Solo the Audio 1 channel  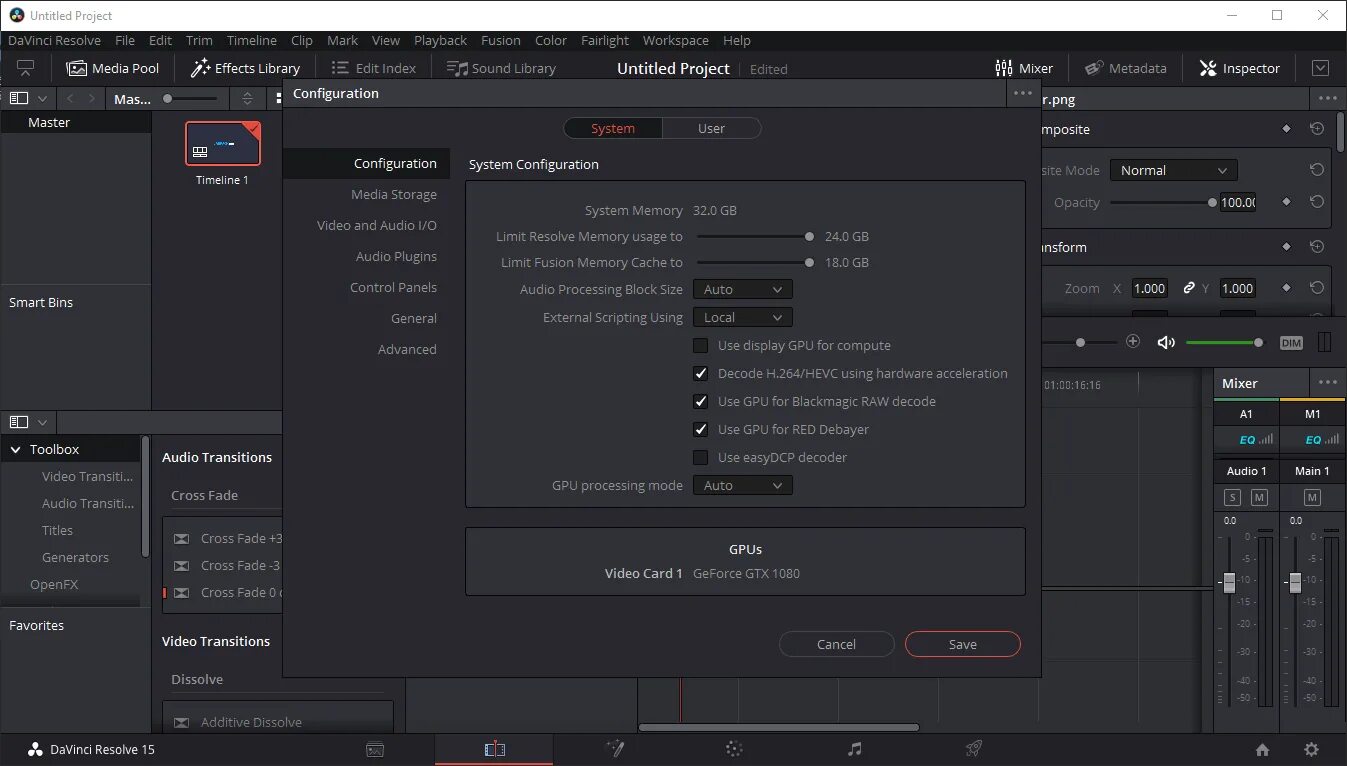pos(1232,497)
